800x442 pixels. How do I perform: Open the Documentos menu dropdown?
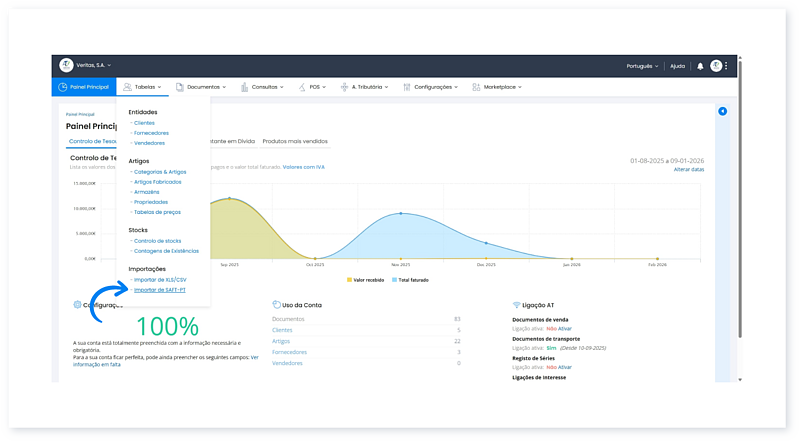click(x=206, y=87)
